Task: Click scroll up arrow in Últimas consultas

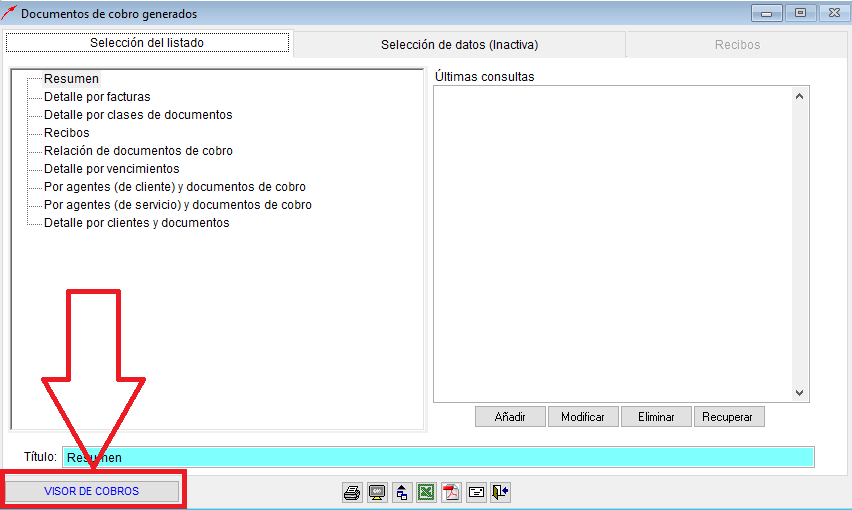Action: coord(799,96)
